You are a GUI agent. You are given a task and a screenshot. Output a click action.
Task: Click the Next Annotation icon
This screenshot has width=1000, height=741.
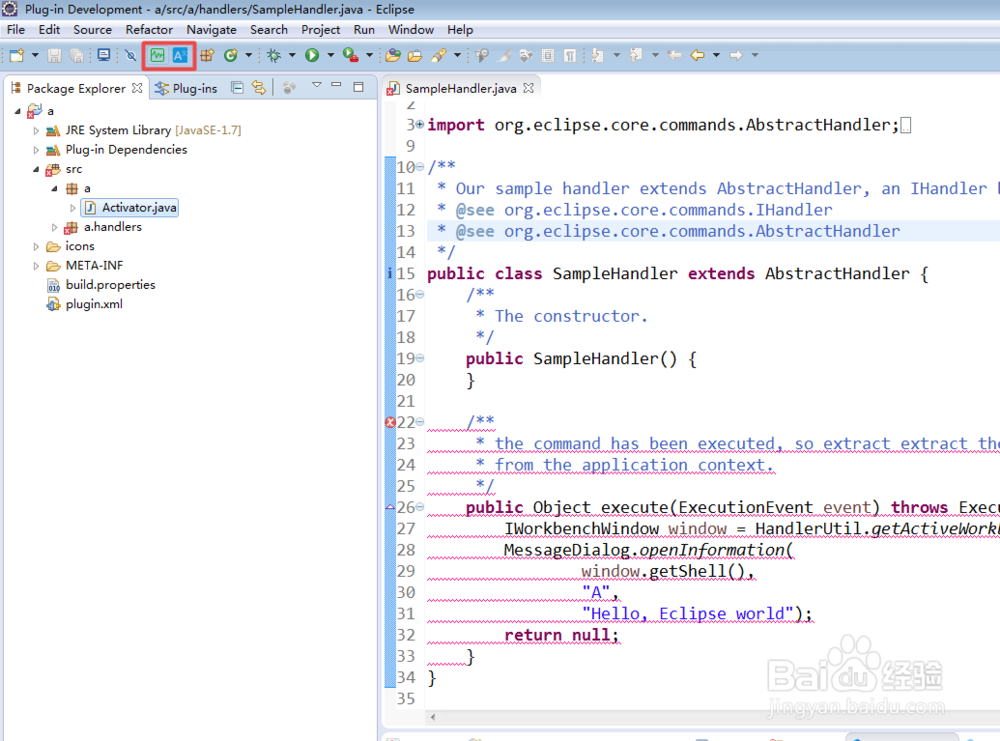(598, 55)
